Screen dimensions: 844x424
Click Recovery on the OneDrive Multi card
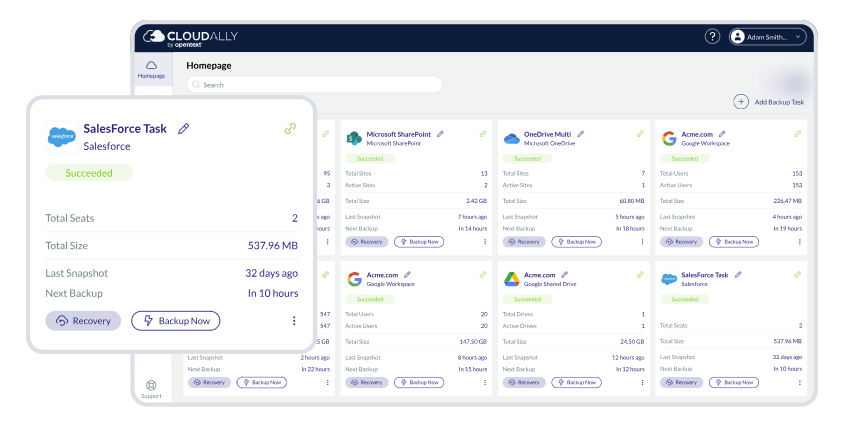[x=524, y=242]
